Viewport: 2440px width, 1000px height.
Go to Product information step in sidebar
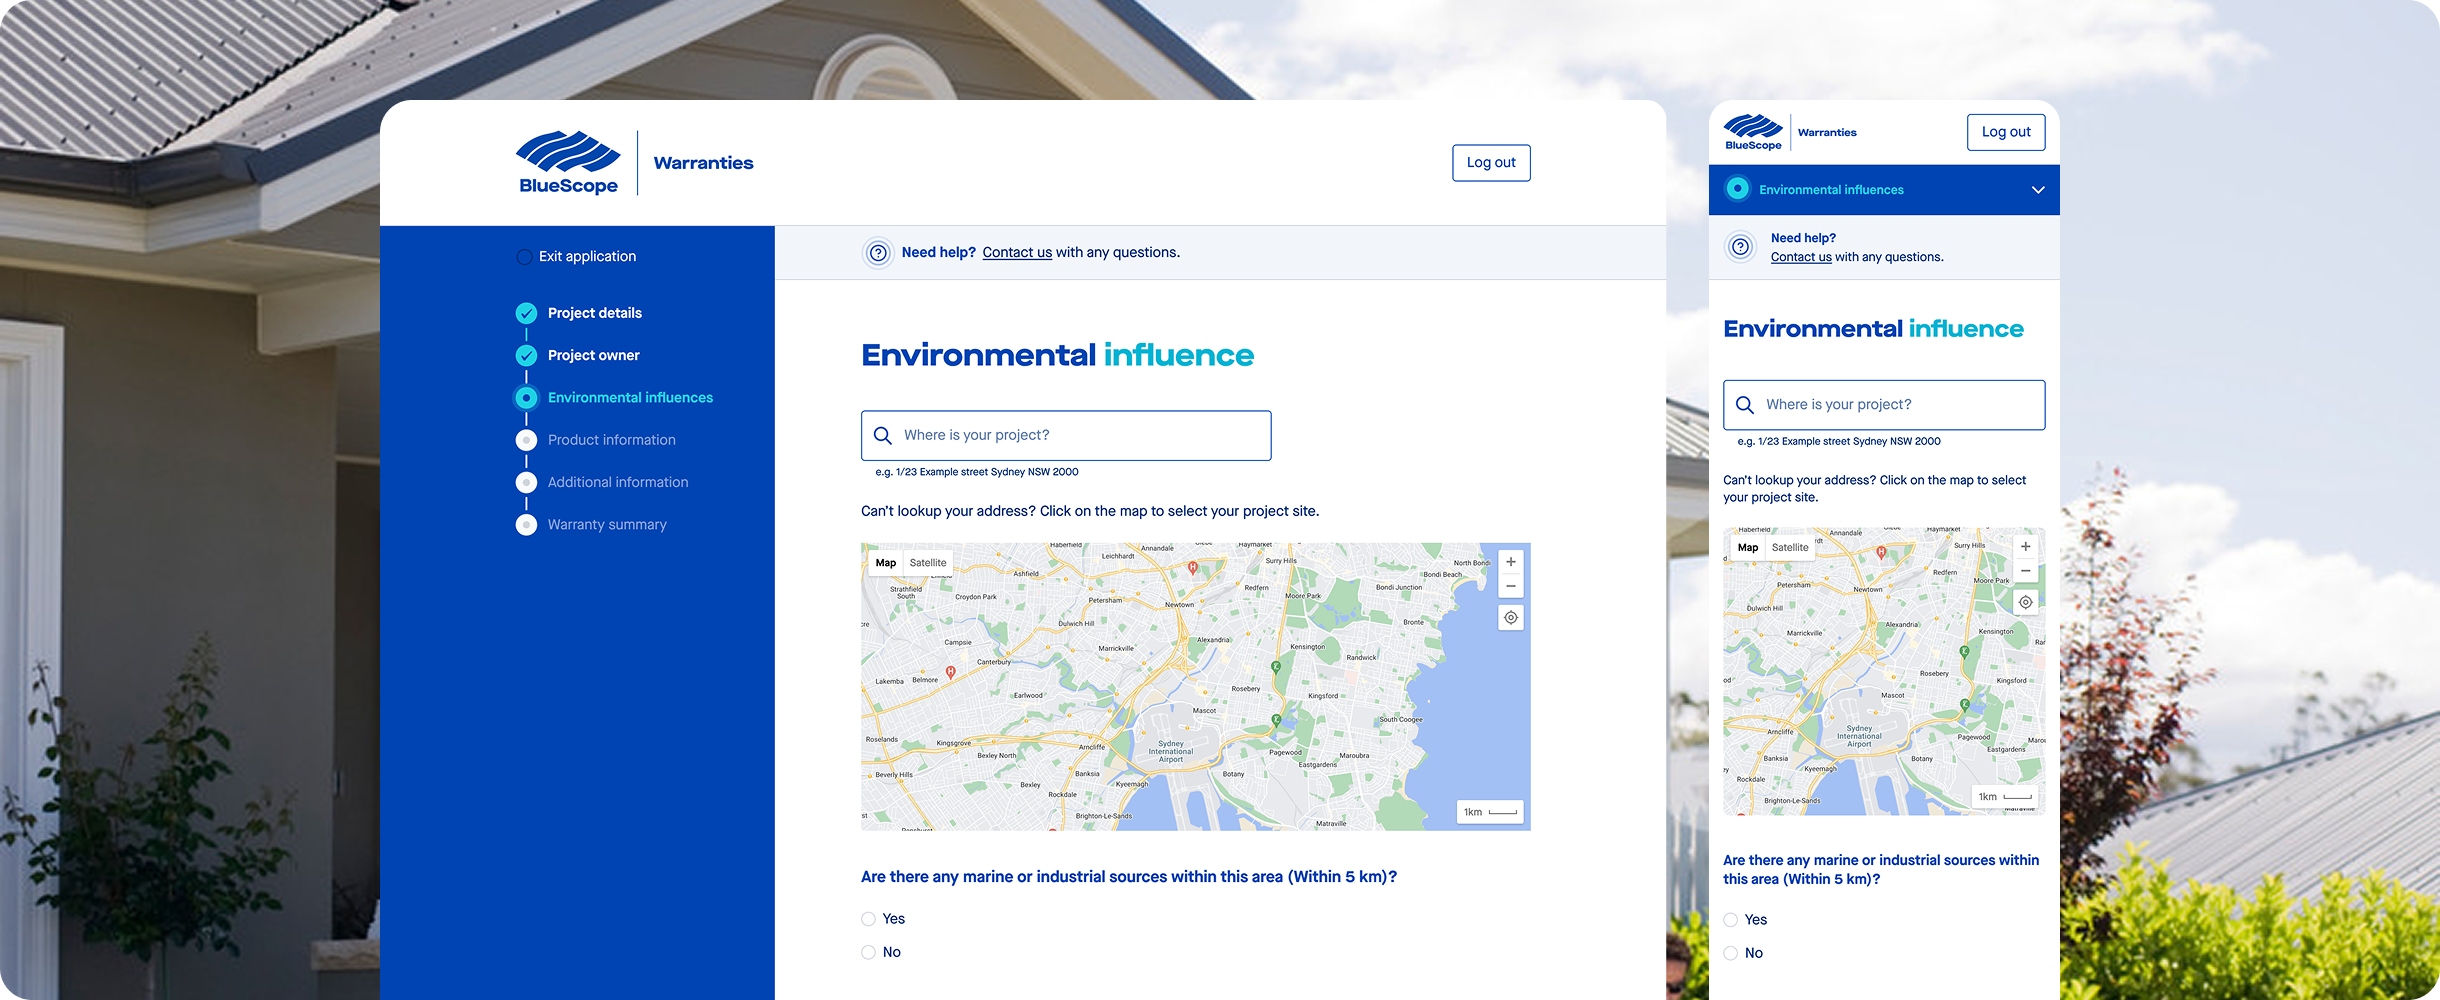tap(611, 440)
